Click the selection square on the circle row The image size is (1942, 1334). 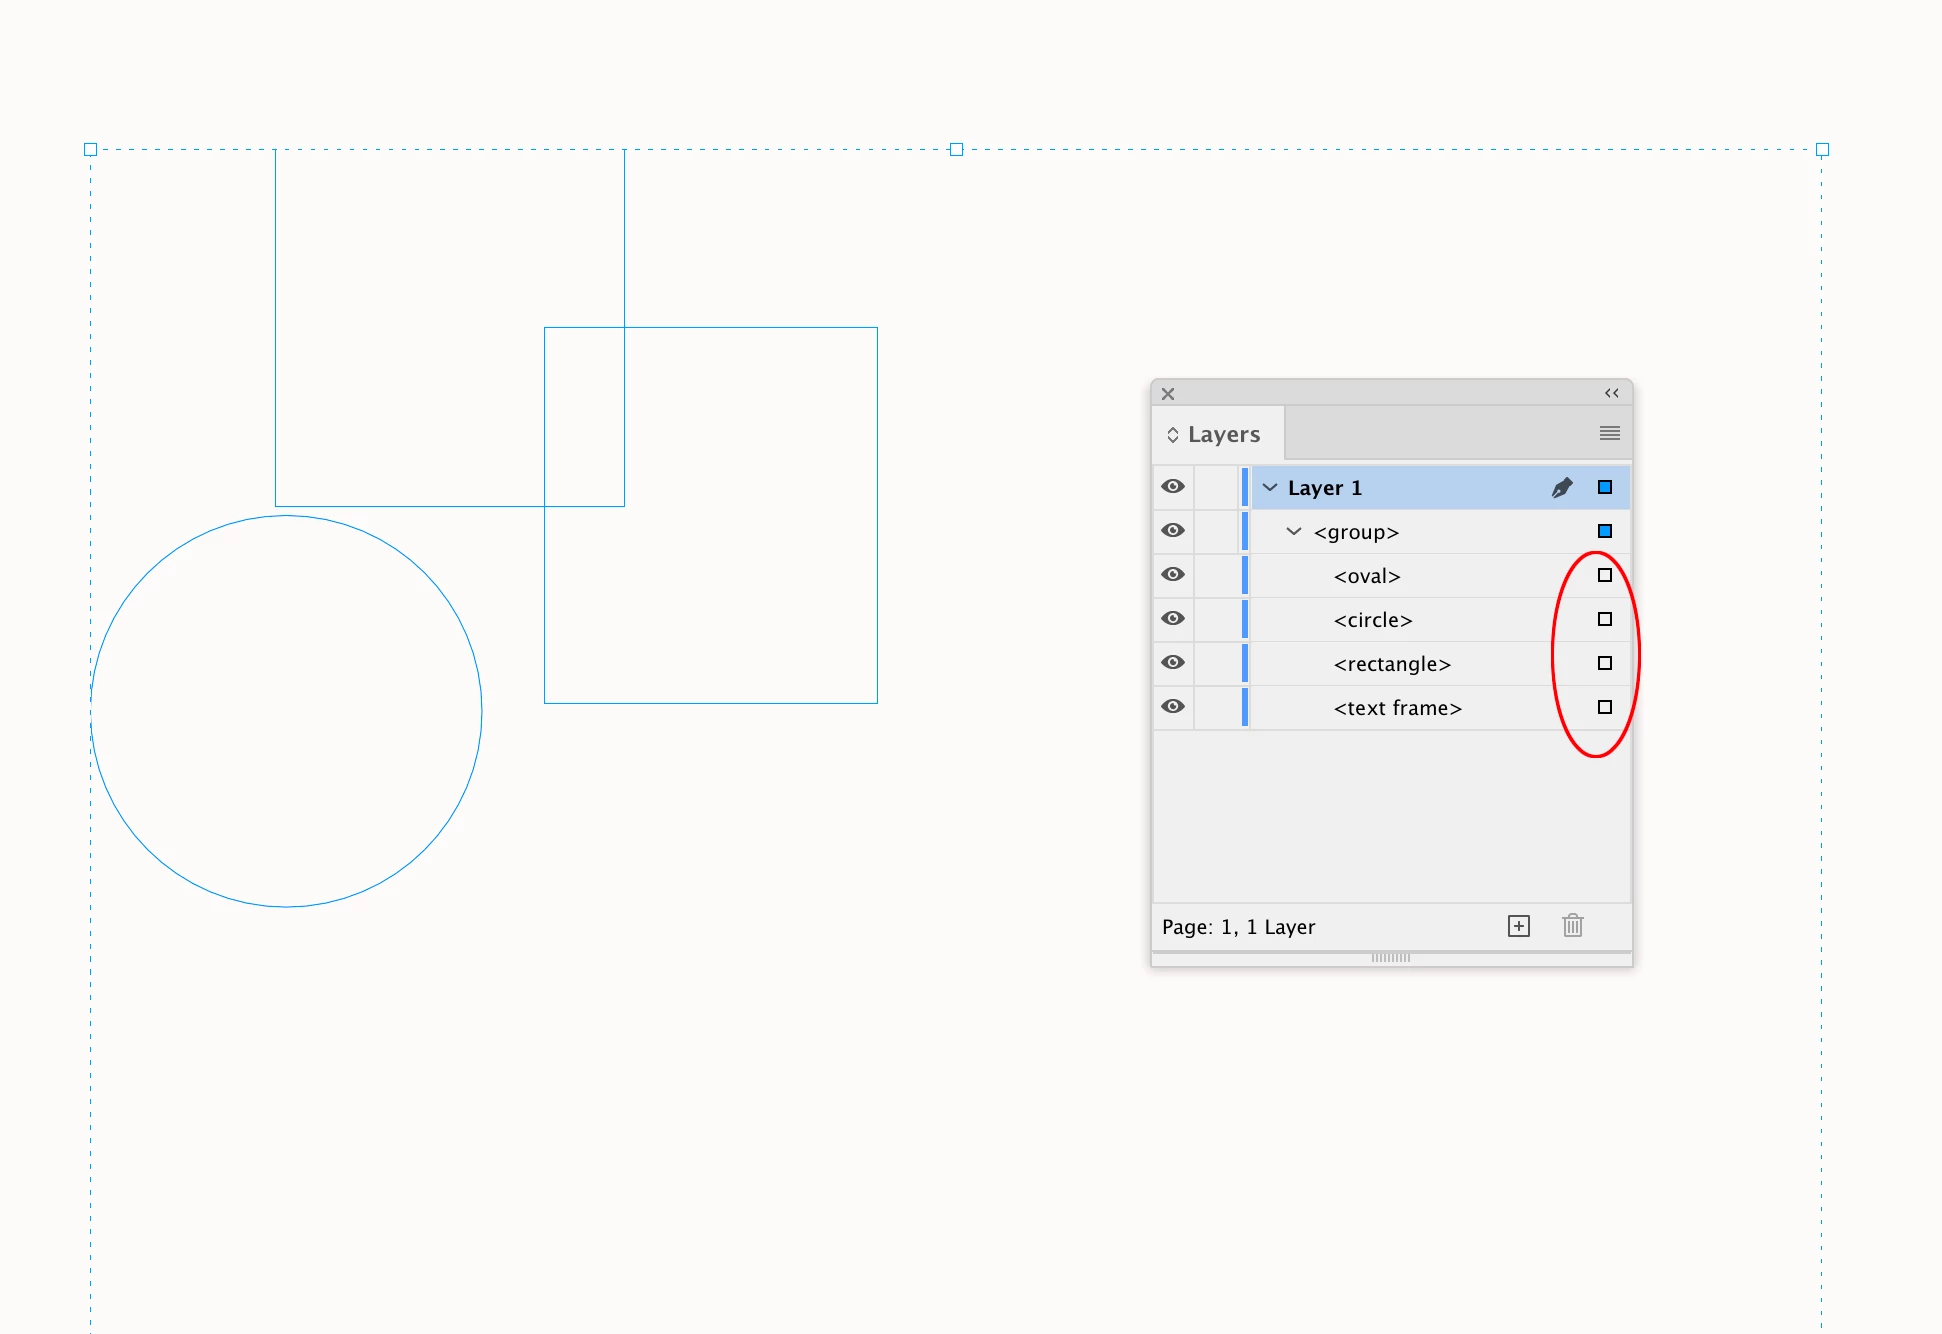click(x=1604, y=619)
